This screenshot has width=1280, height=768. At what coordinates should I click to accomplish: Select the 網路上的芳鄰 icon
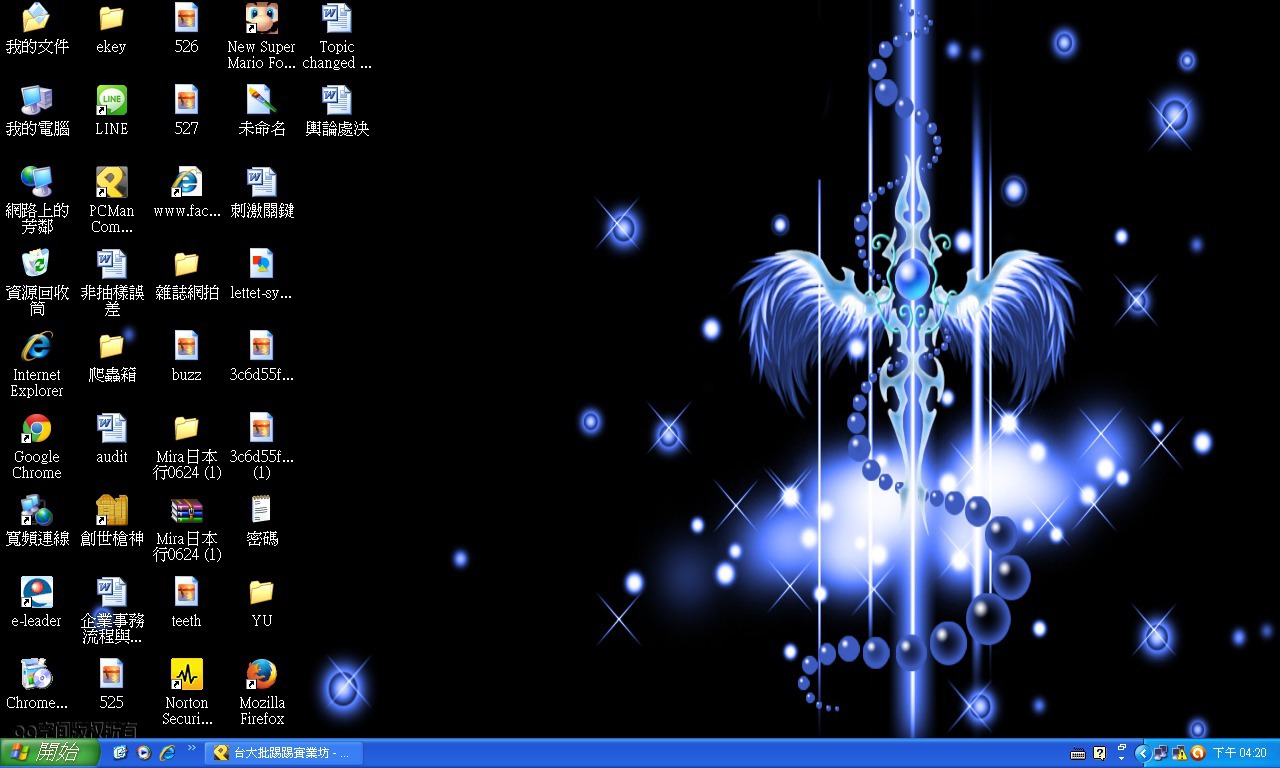pyautogui.click(x=37, y=182)
